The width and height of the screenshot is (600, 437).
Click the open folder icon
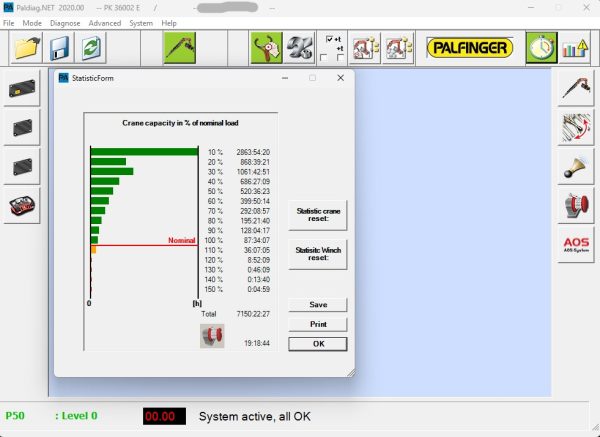(26, 47)
